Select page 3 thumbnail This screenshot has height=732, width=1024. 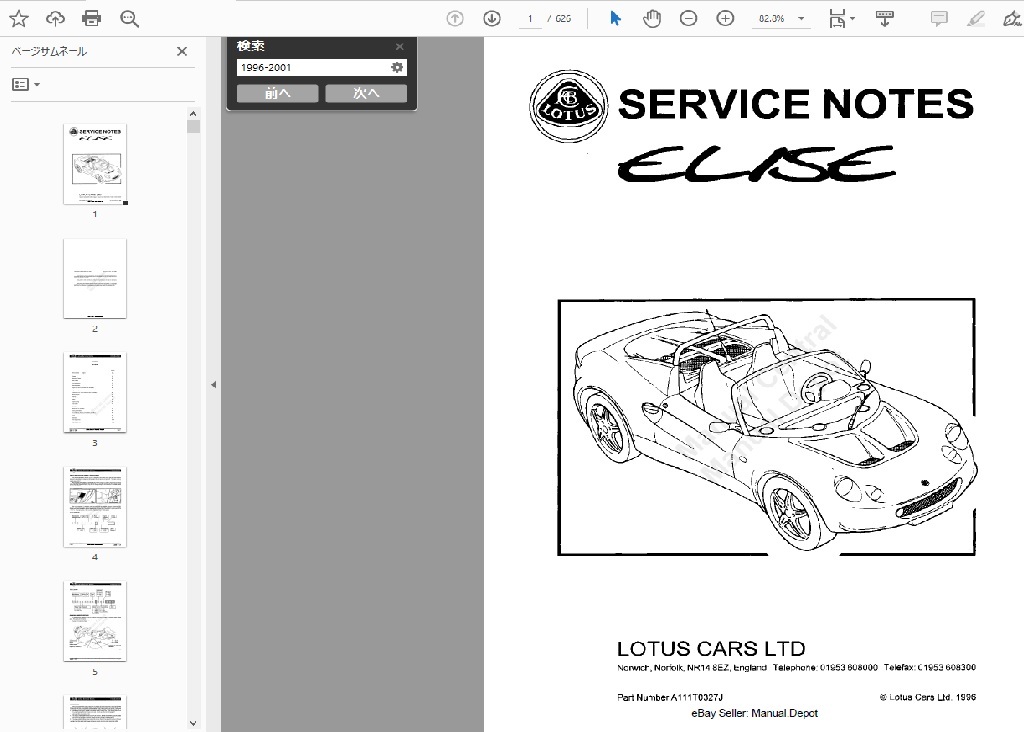pyautogui.click(x=95, y=392)
